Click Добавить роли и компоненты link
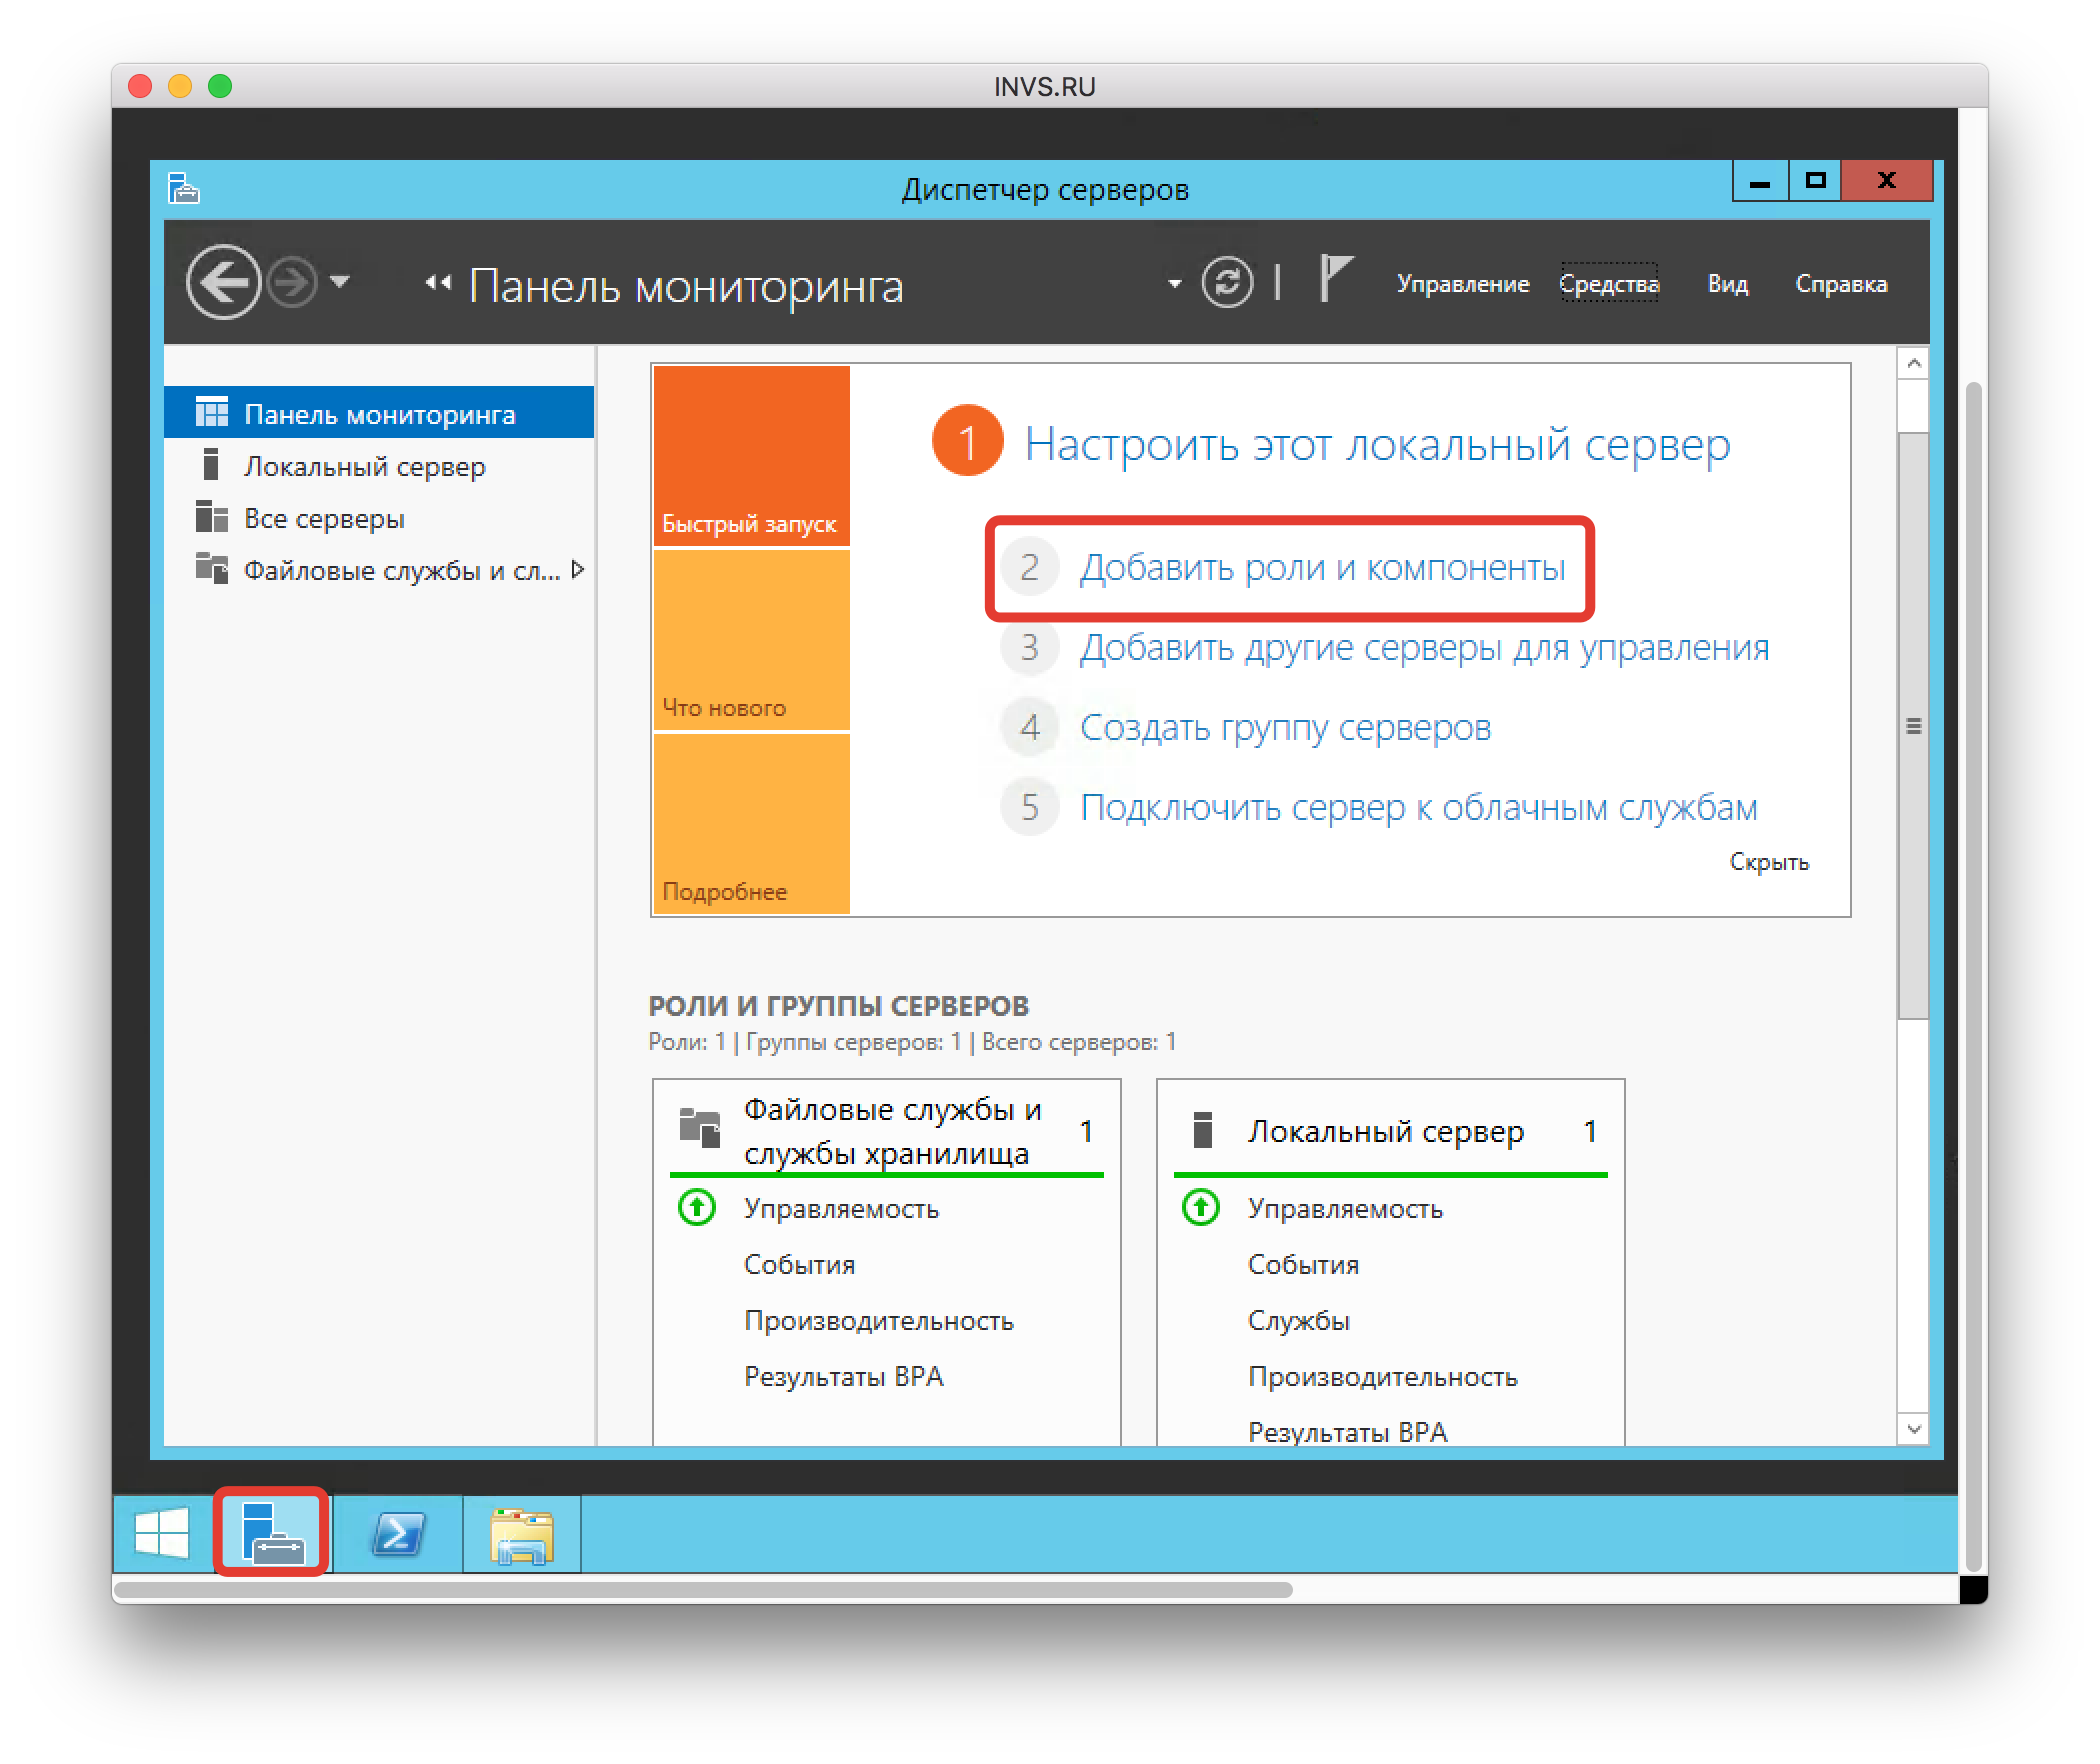This screenshot has height=1764, width=2100. pos(1322,567)
